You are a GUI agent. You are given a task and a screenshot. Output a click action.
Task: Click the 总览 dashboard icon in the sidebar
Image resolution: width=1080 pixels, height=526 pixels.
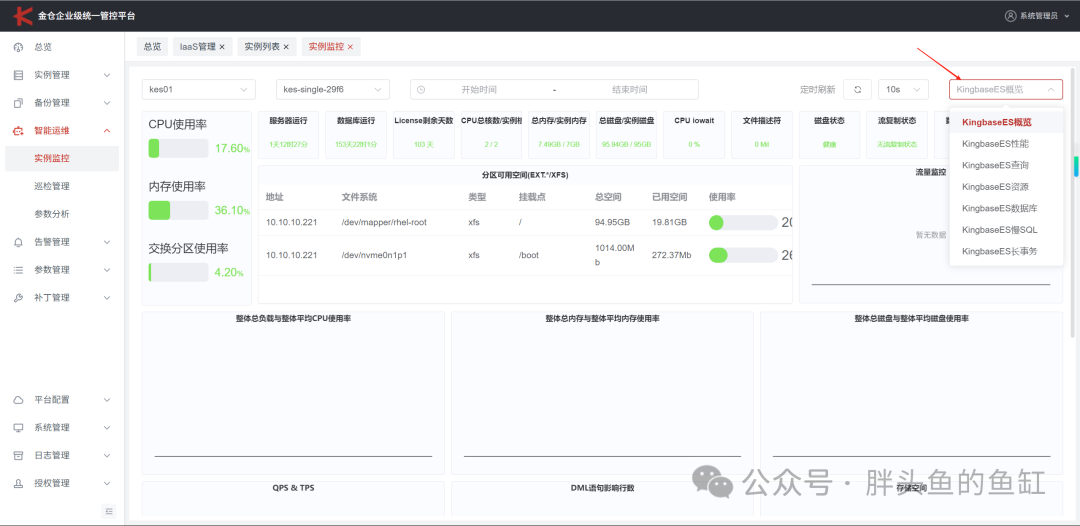pos(19,48)
